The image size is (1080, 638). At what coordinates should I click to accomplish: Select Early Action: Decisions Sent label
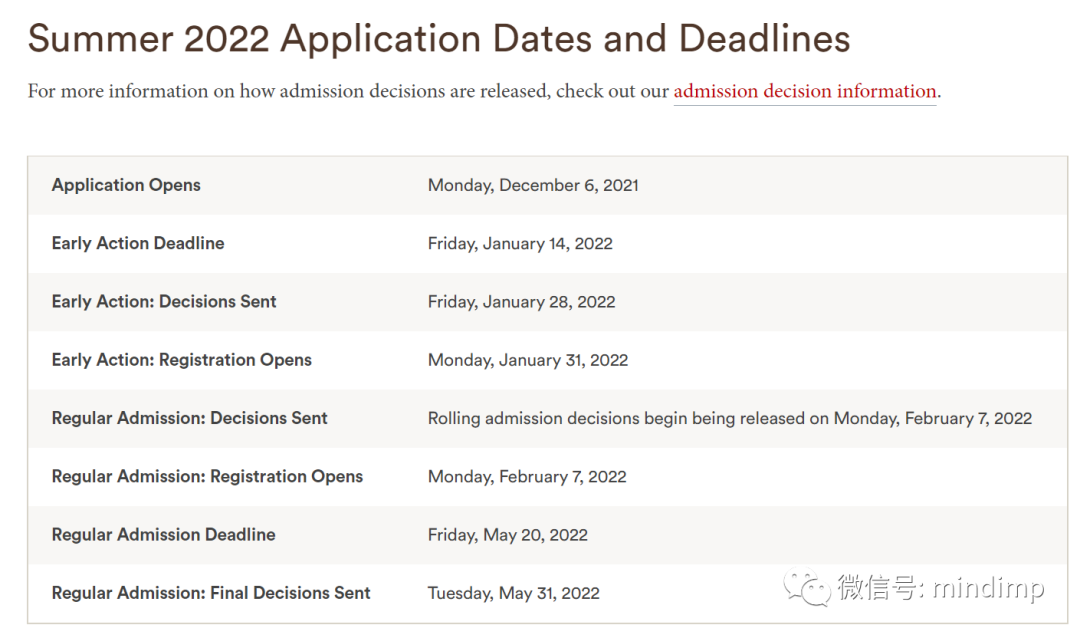pyautogui.click(x=164, y=302)
